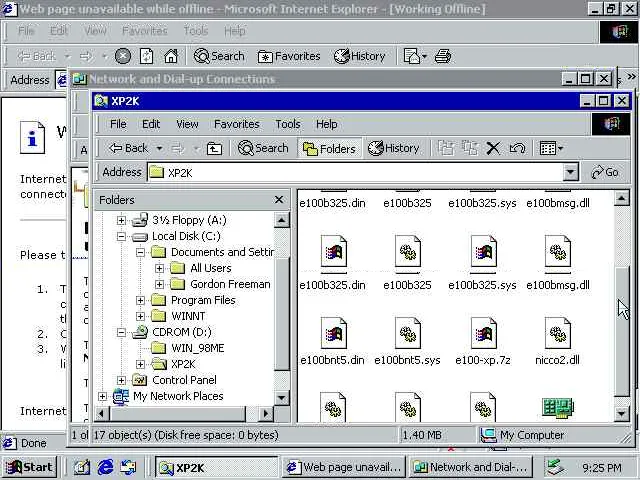640x480 pixels.
Task: Click the Copy To toolbar icon
Action: pos(469,148)
